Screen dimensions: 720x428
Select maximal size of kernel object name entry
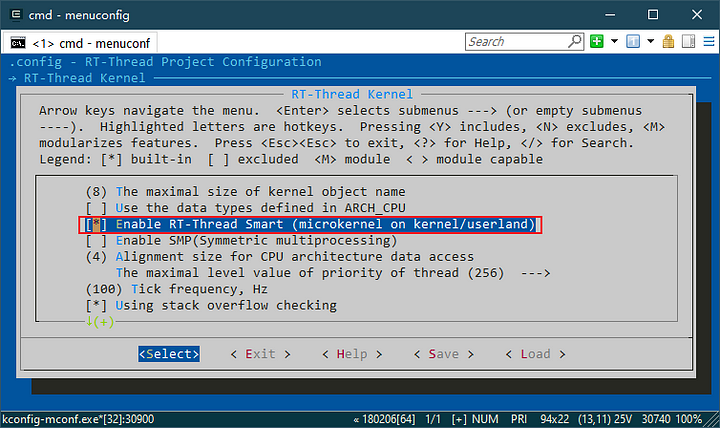tap(246, 191)
